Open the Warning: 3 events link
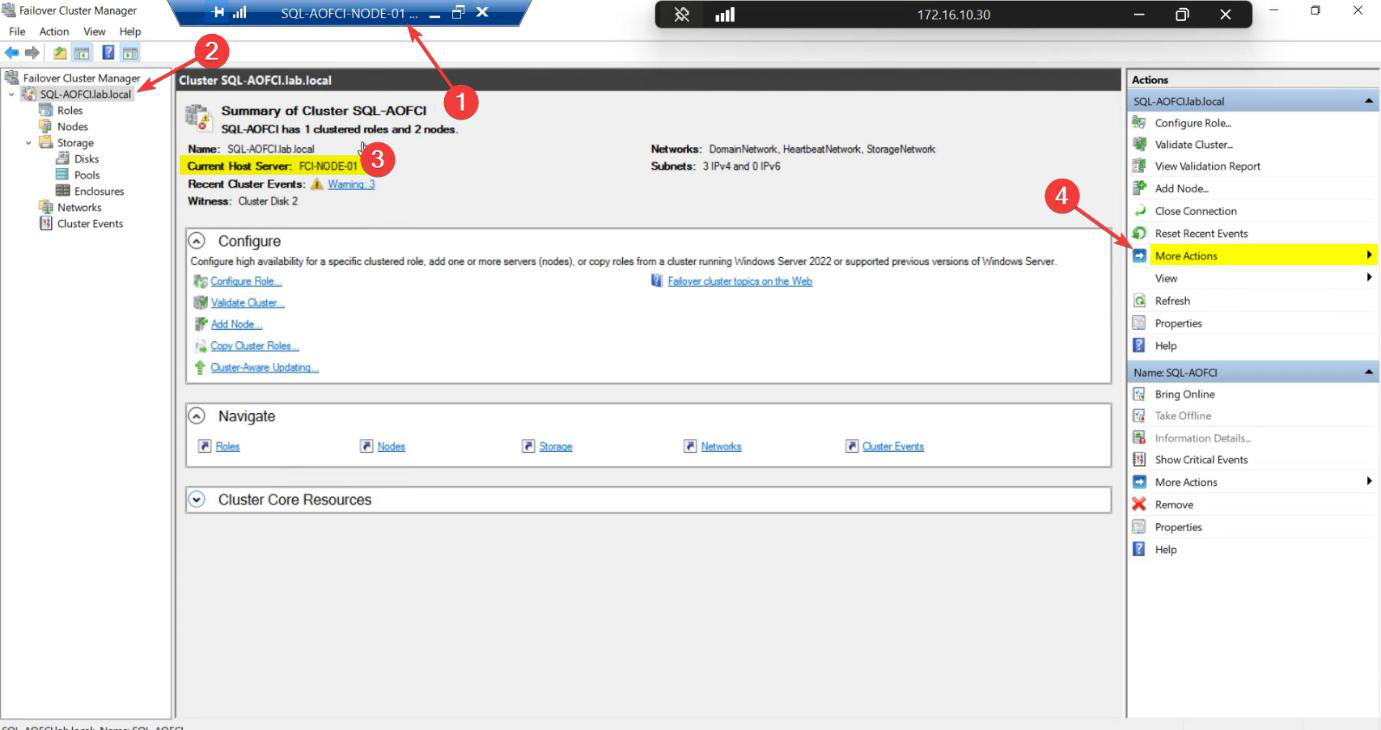1381x730 pixels. pos(351,184)
